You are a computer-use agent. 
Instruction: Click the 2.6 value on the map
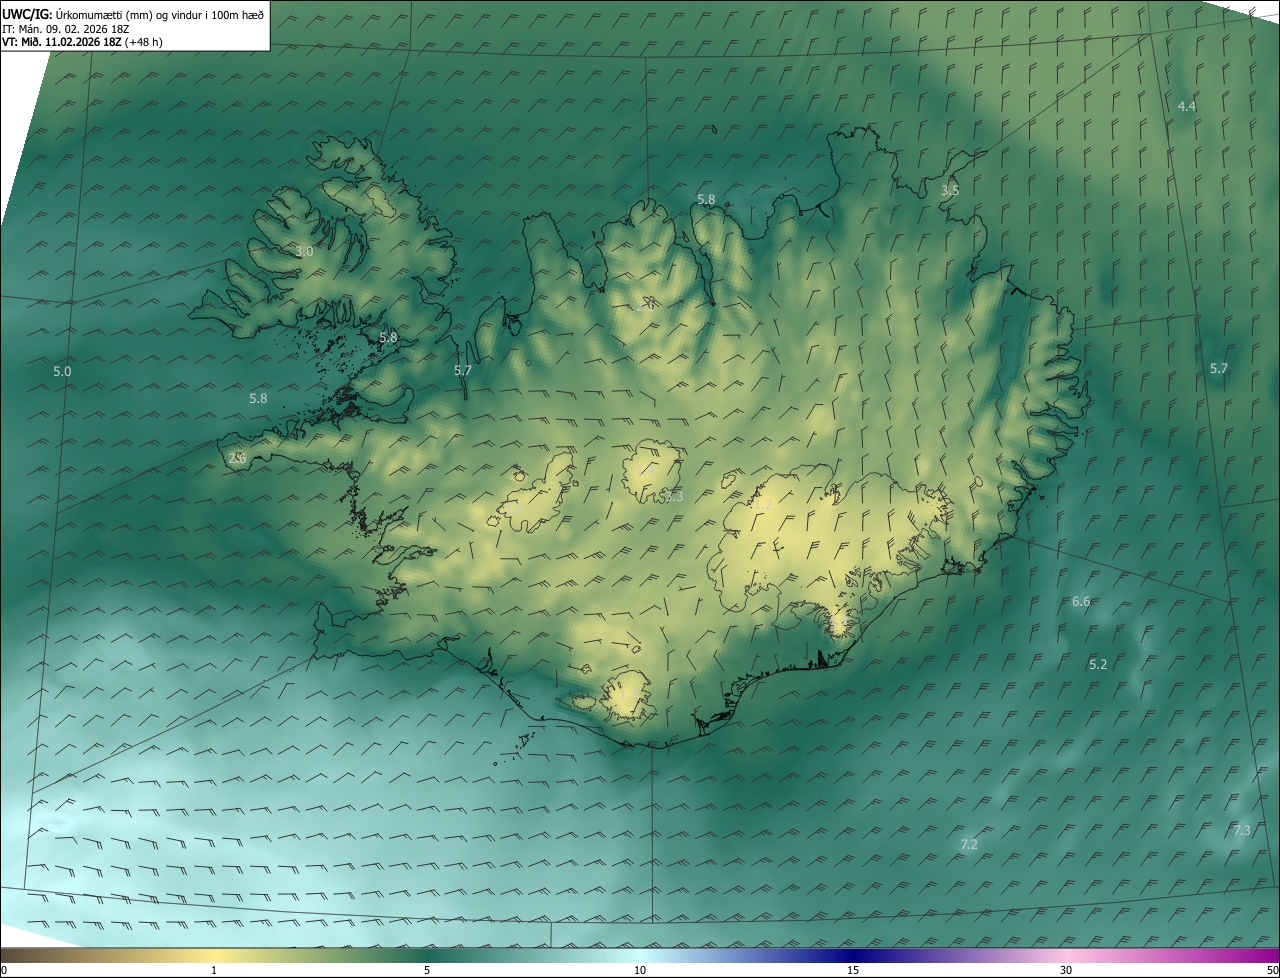coord(237,458)
